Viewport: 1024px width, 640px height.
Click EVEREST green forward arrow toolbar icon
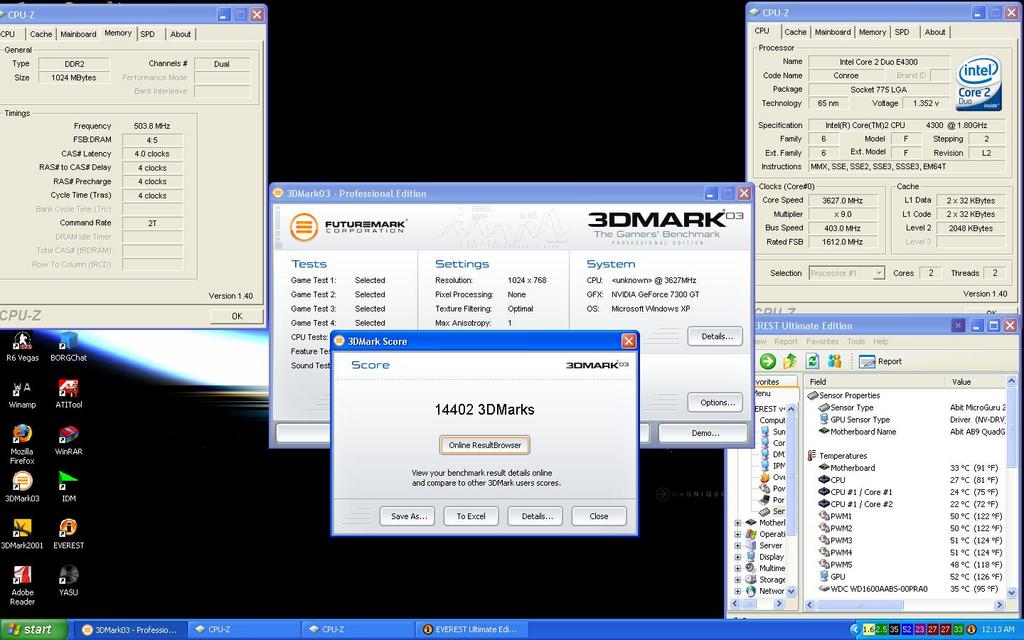[768, 361]
